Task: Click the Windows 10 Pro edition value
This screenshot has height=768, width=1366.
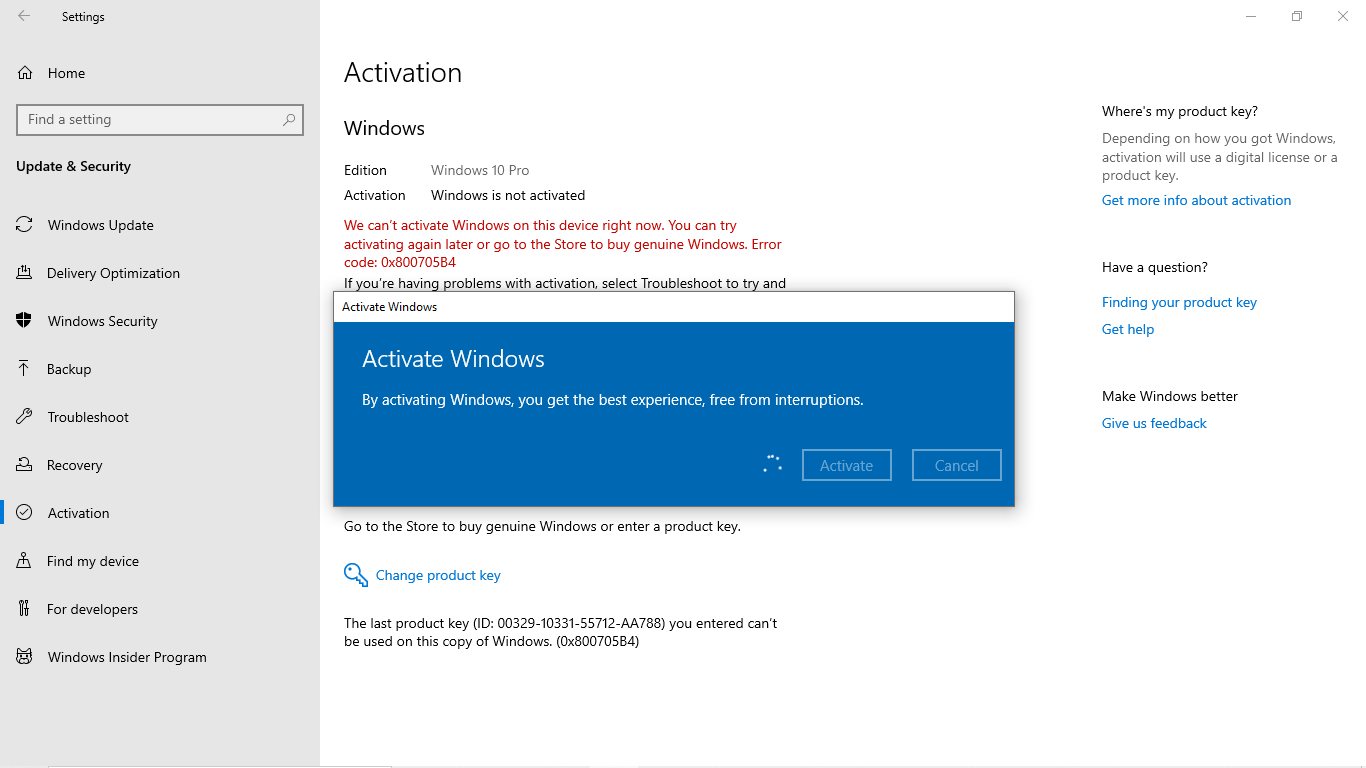Action: [480, 170]
